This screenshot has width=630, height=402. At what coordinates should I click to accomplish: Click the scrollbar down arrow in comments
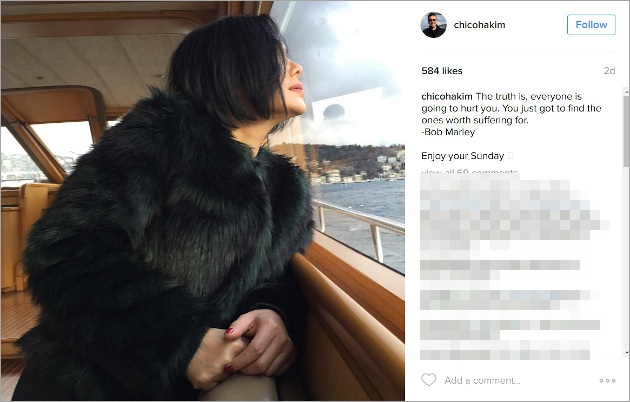[626, 353]
